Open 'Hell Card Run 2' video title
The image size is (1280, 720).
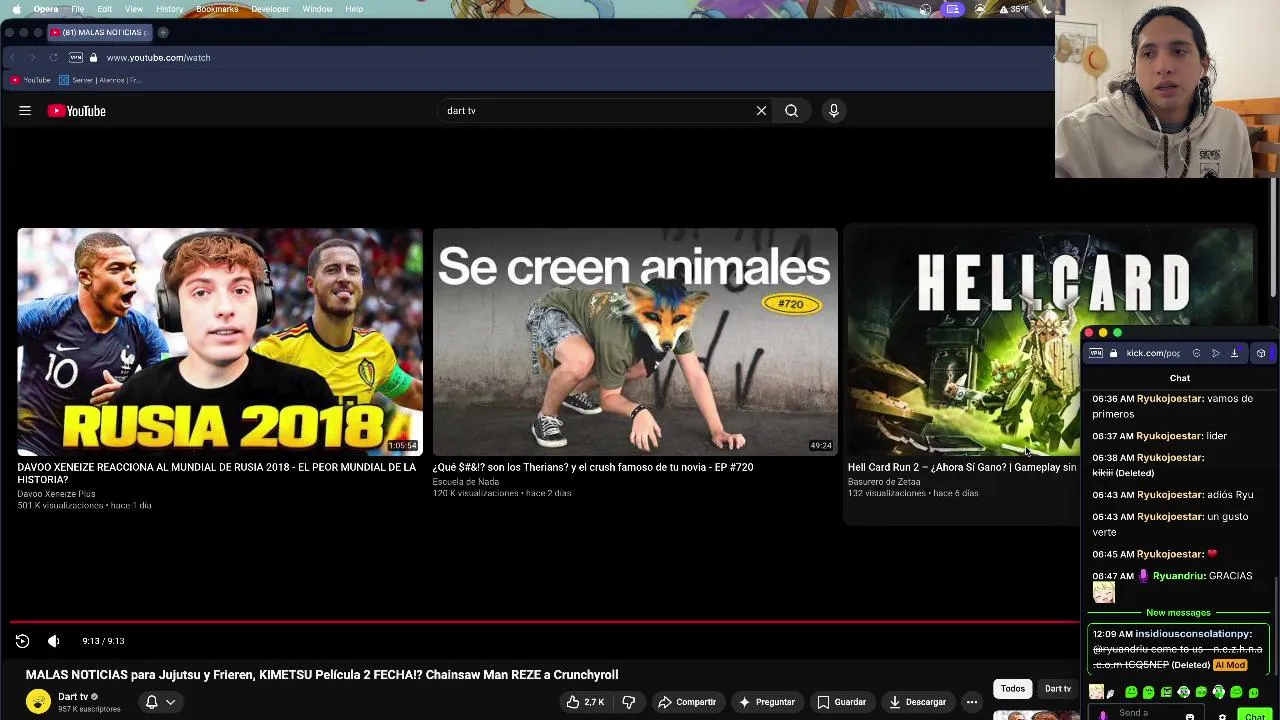962,467
